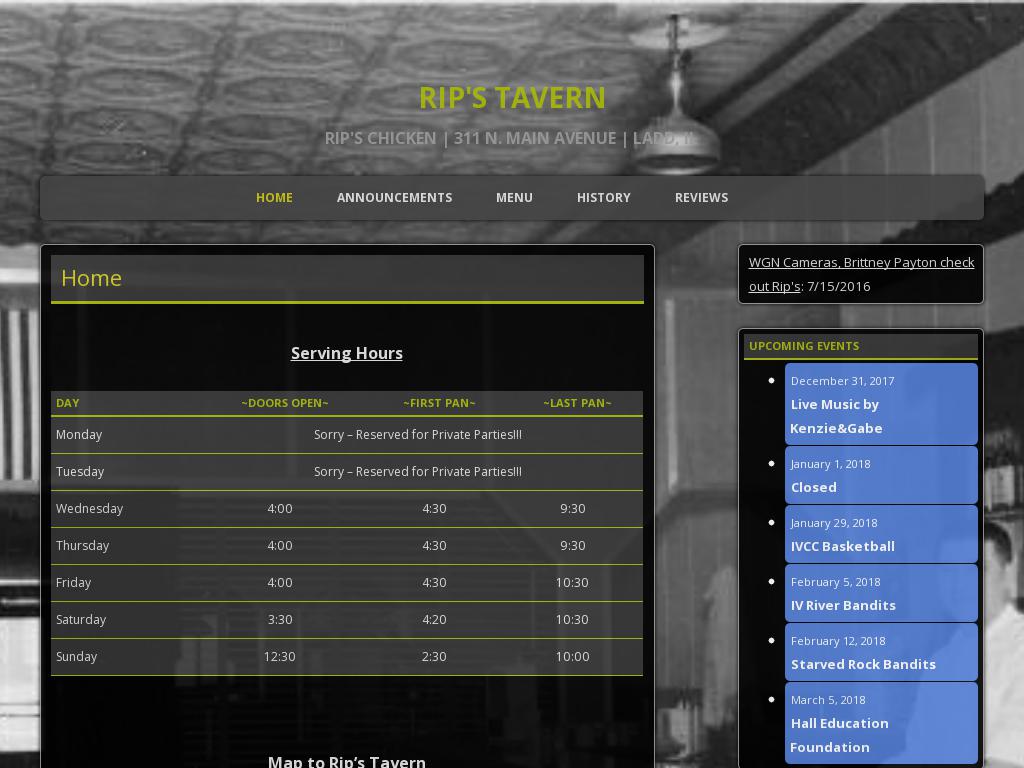Open the Reviews navigation item

coord(701,197)
